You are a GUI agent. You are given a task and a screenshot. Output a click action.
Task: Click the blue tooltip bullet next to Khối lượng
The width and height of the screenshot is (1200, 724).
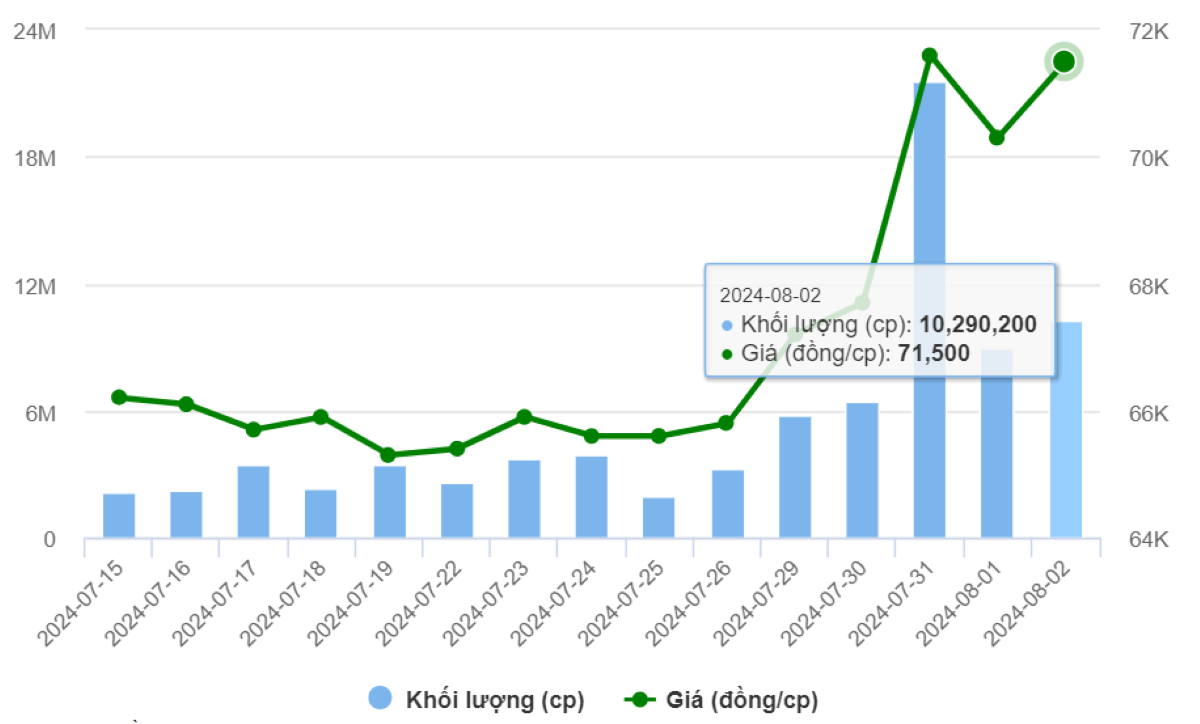click(729, 324)
